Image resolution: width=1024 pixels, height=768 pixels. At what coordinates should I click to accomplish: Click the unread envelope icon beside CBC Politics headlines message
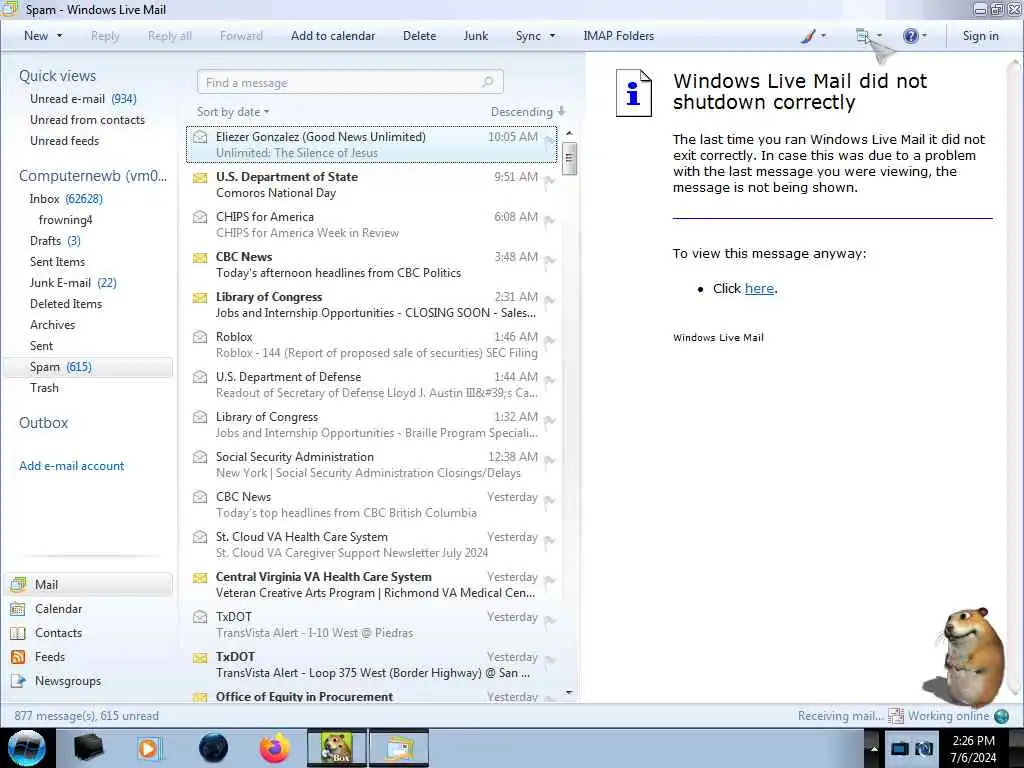coord(200,257)
